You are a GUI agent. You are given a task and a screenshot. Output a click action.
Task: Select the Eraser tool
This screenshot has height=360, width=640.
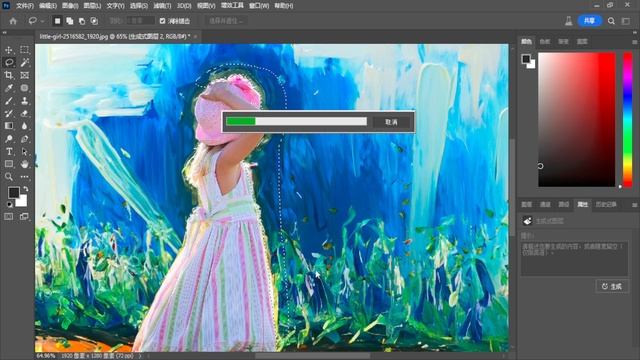point(24,113)
